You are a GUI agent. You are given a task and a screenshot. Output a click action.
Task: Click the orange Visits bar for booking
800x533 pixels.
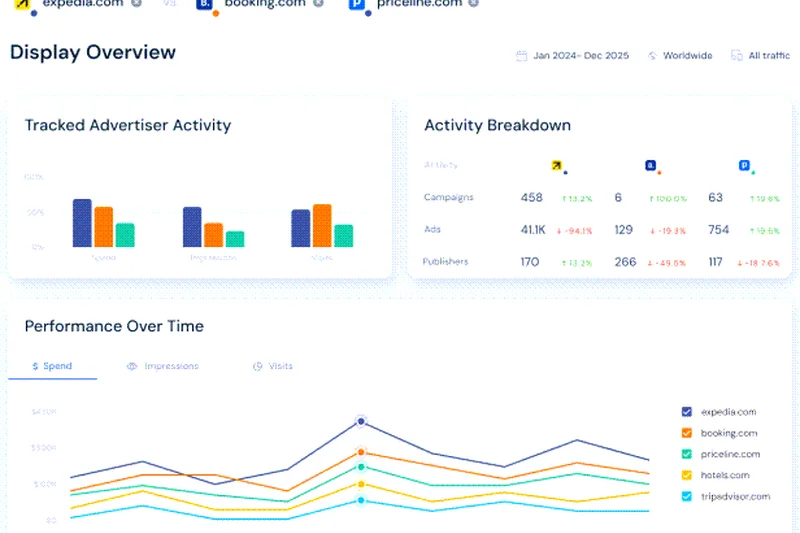pos(322,226)
